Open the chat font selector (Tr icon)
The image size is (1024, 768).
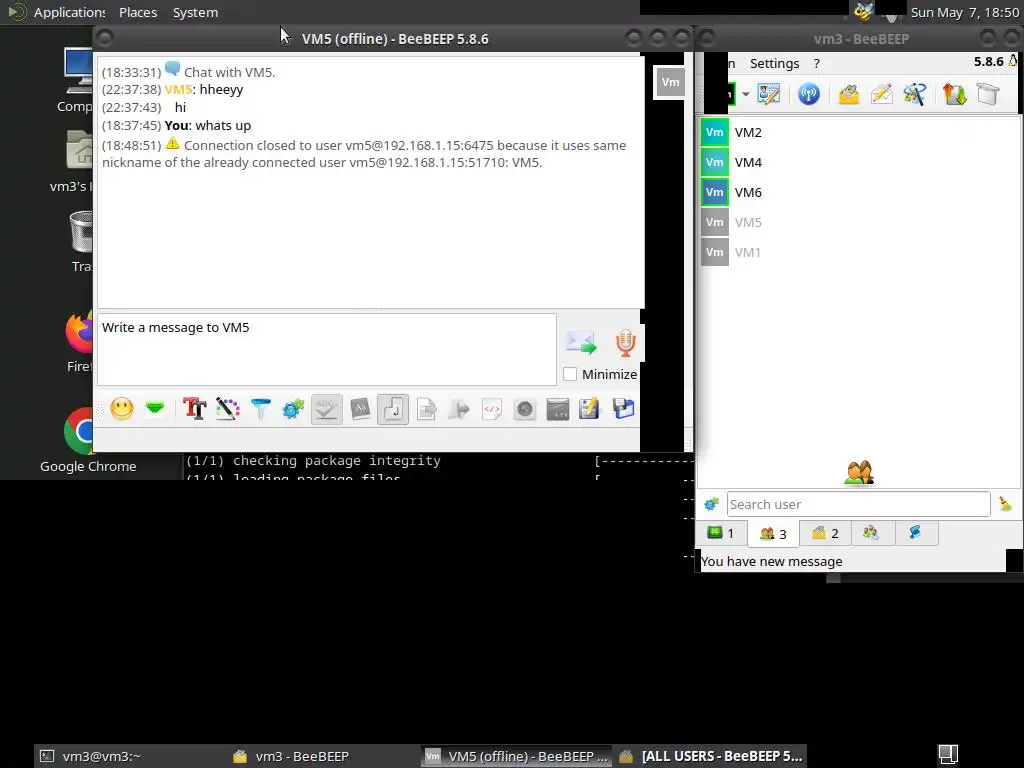(x=195, y=409)
